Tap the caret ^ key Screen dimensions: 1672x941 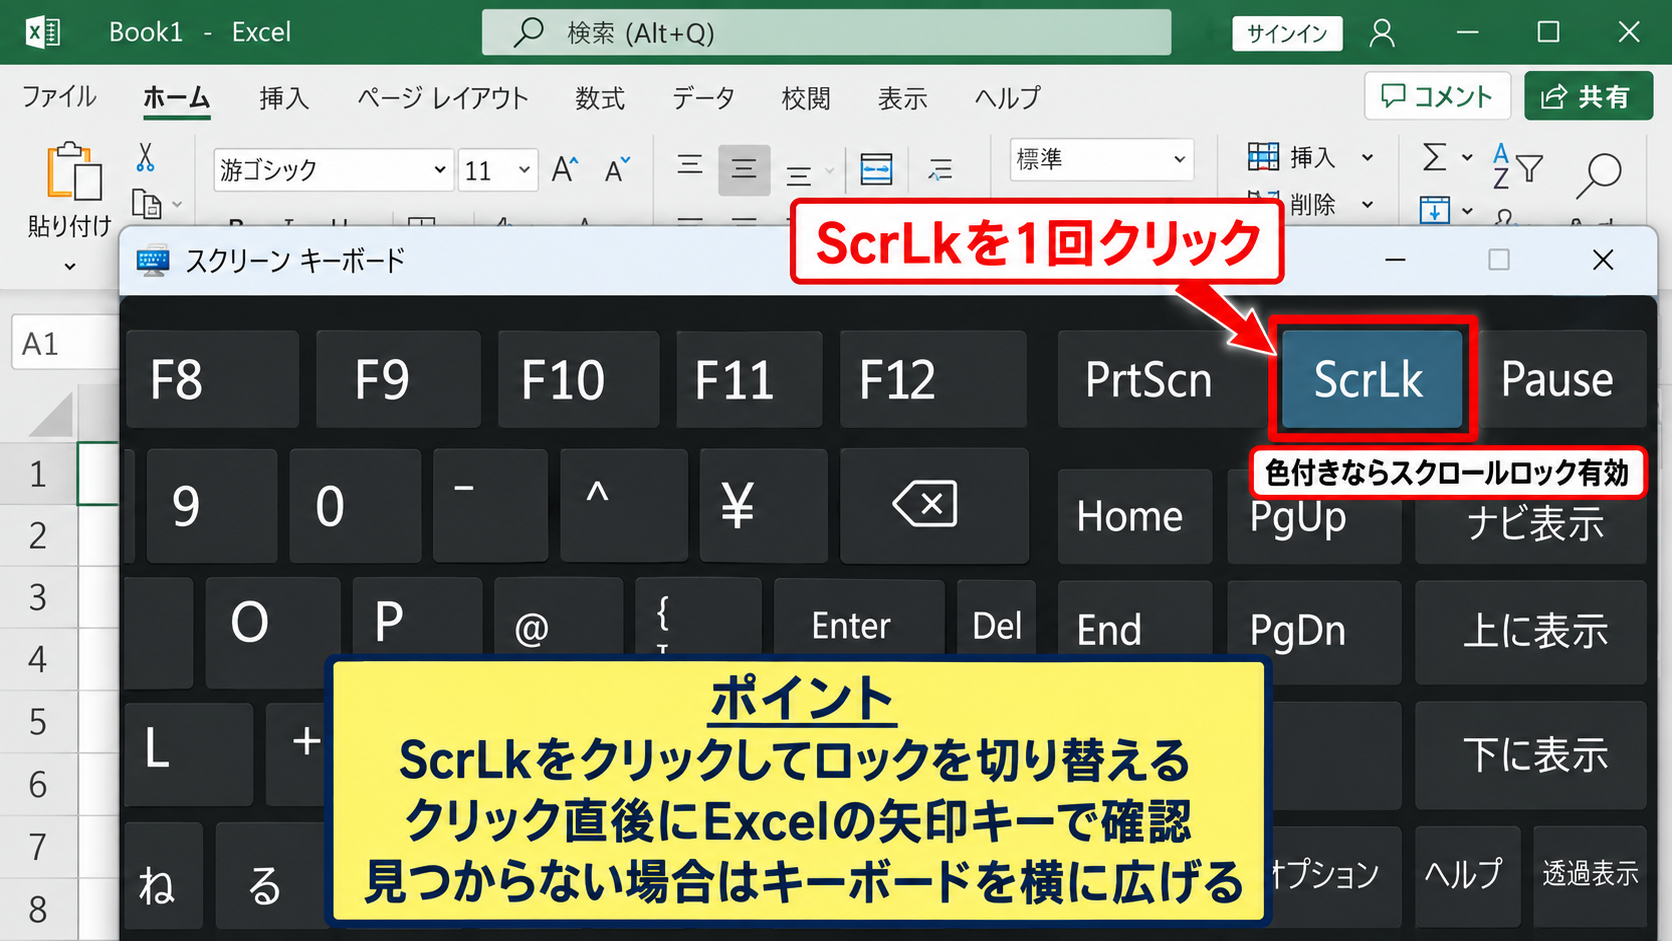point(623,505)
